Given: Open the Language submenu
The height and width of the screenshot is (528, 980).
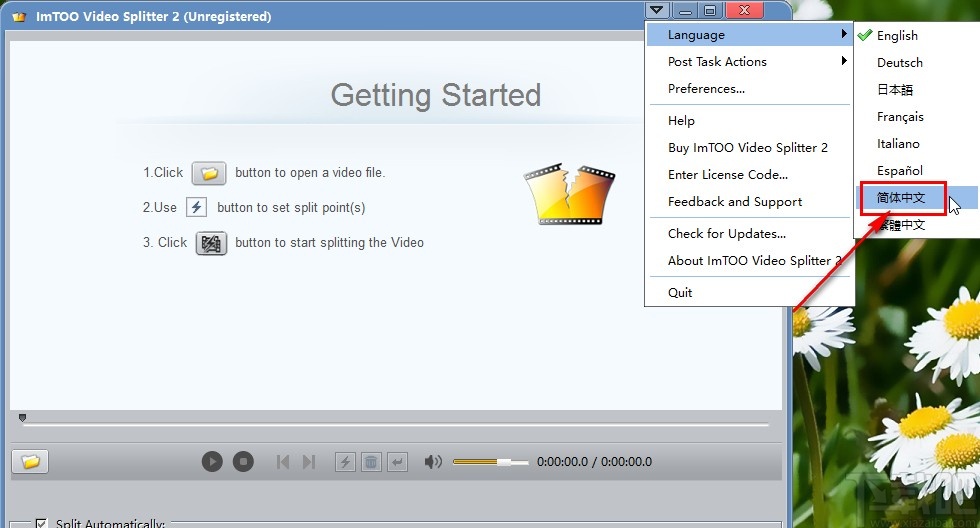Looking at the screenshot, I should (x=749, y=35).
